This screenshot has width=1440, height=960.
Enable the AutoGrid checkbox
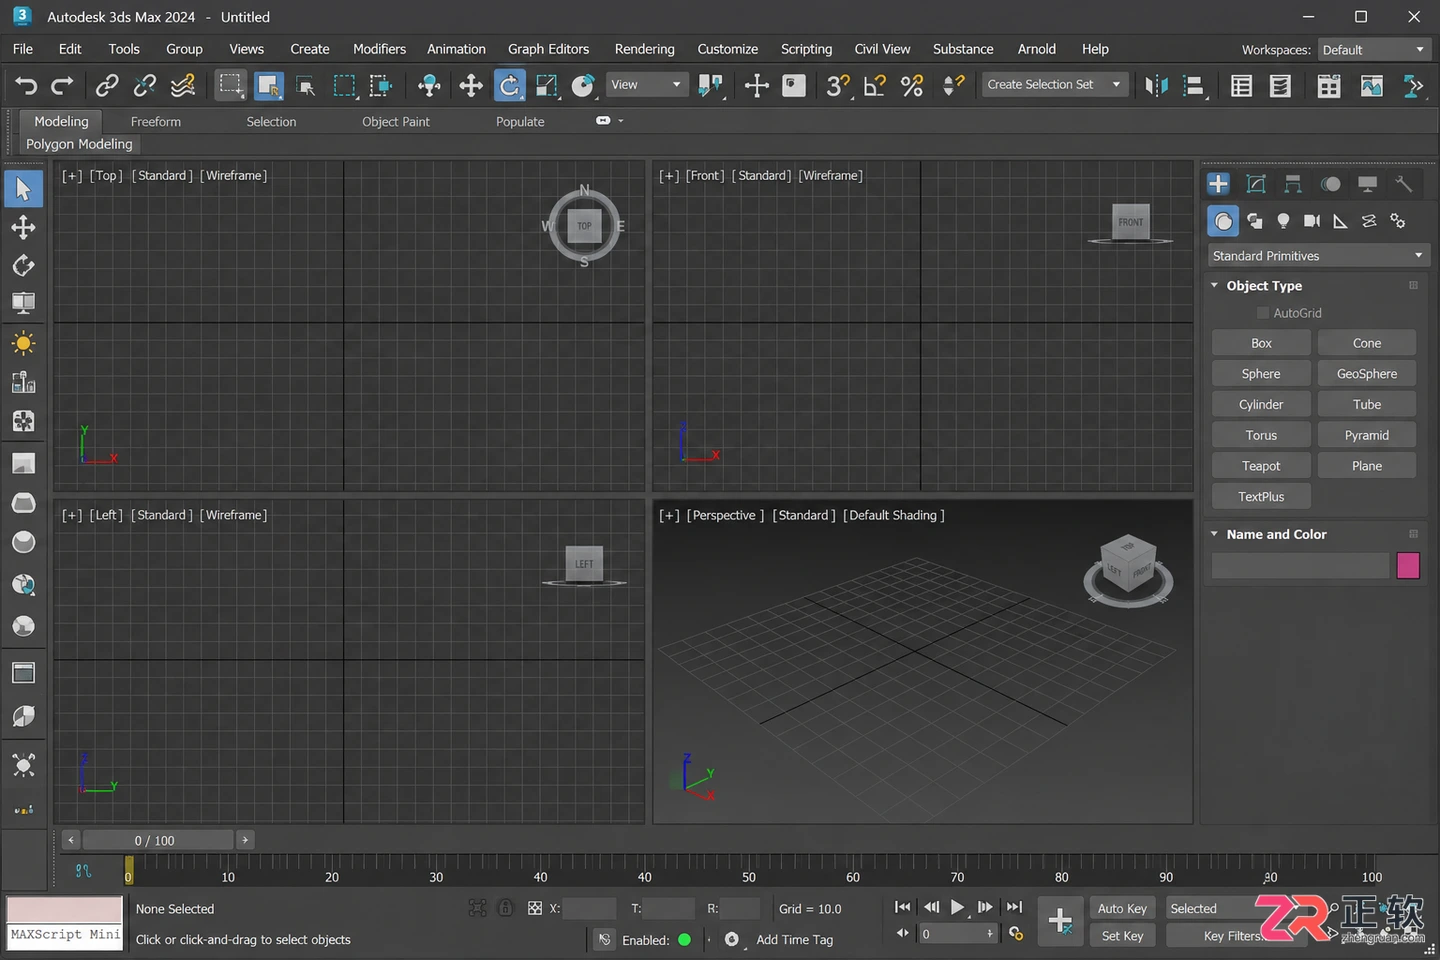1263,313
